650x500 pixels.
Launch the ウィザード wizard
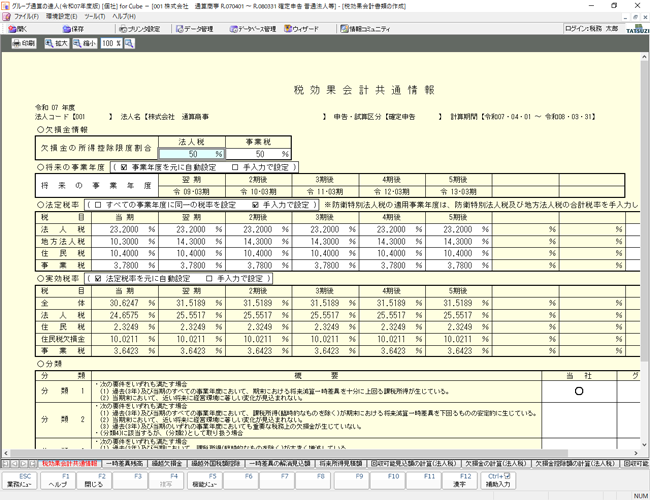(301, 29)
